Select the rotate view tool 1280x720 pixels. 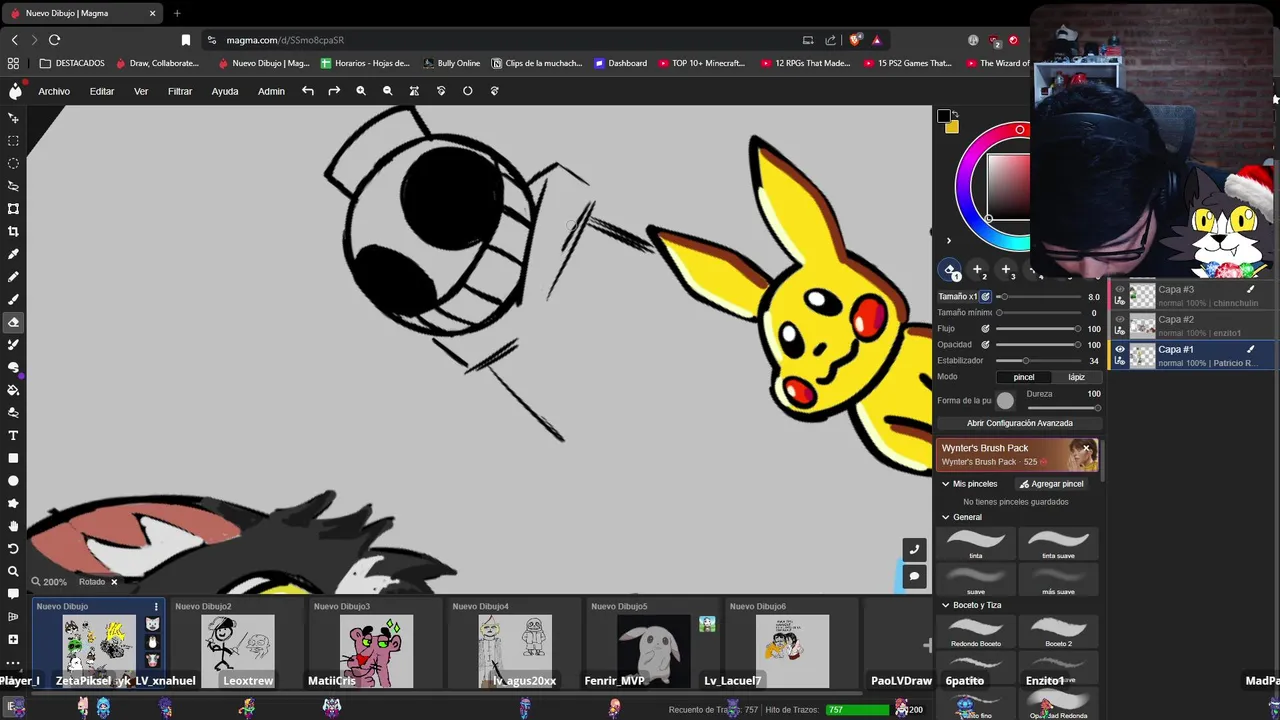click(13, 549)
